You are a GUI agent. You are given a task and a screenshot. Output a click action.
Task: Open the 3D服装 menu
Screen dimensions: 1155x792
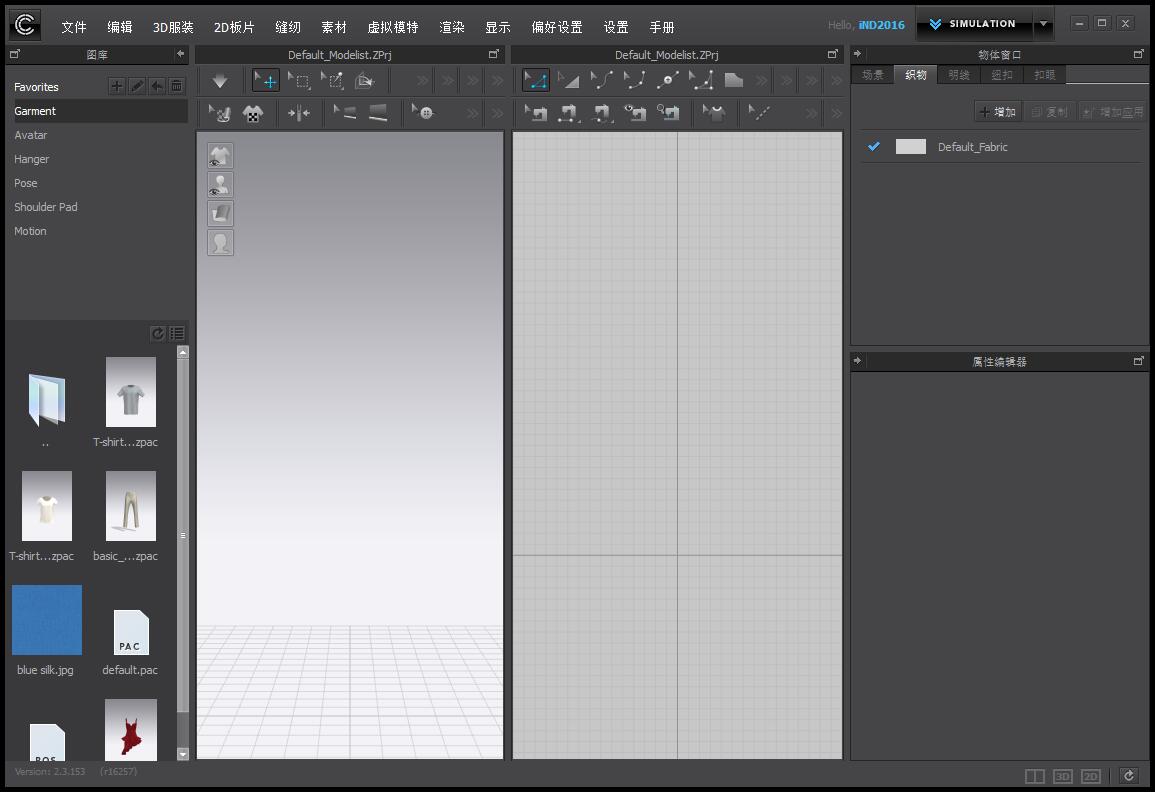(173, 27)
